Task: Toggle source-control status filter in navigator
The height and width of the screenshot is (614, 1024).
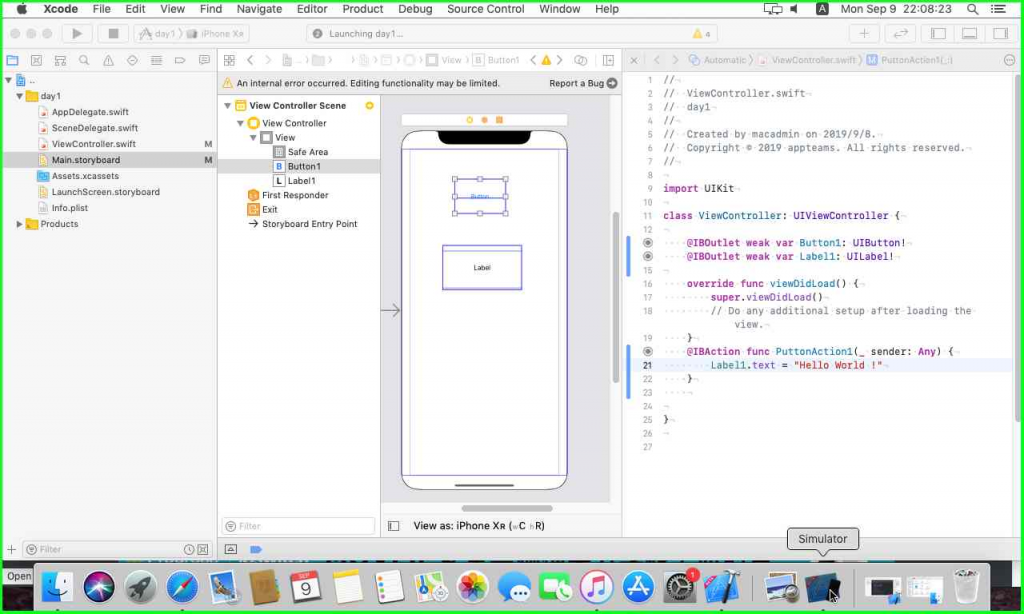Action: (x=203, y=549)
